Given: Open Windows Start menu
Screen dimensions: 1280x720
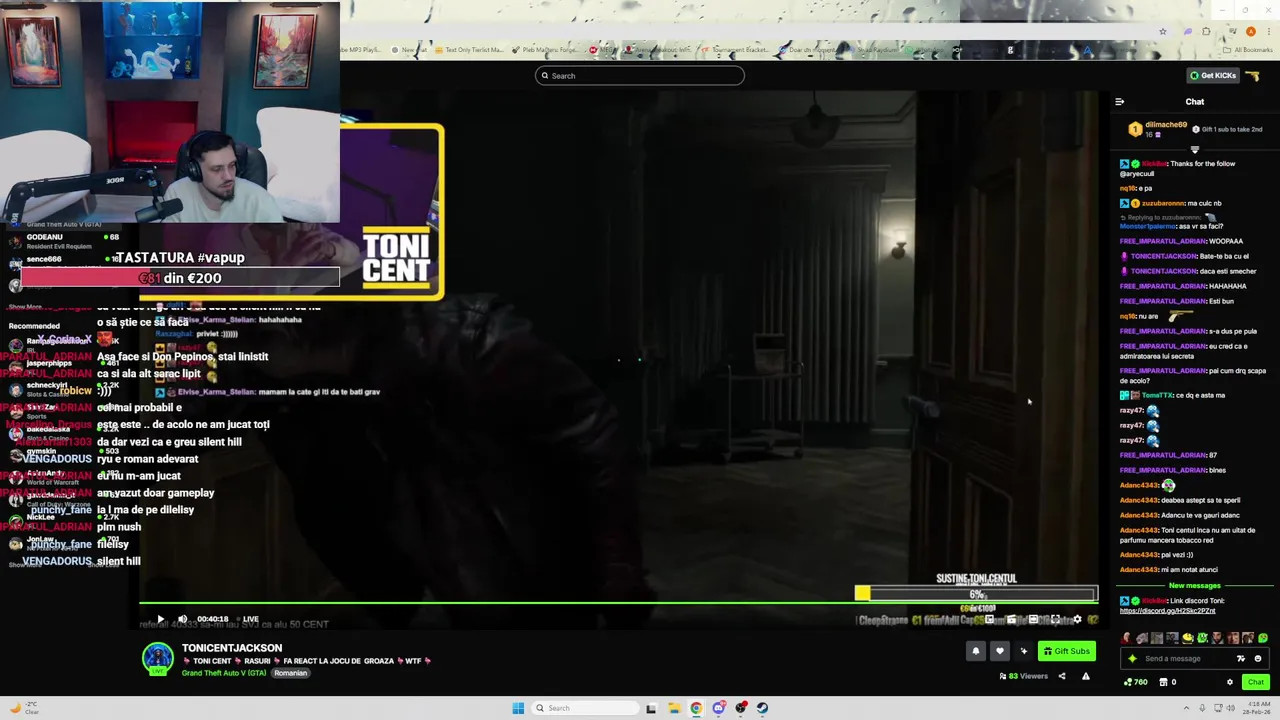Looking at the screenshot, I should pyautogui.click(x=518, y=708).
